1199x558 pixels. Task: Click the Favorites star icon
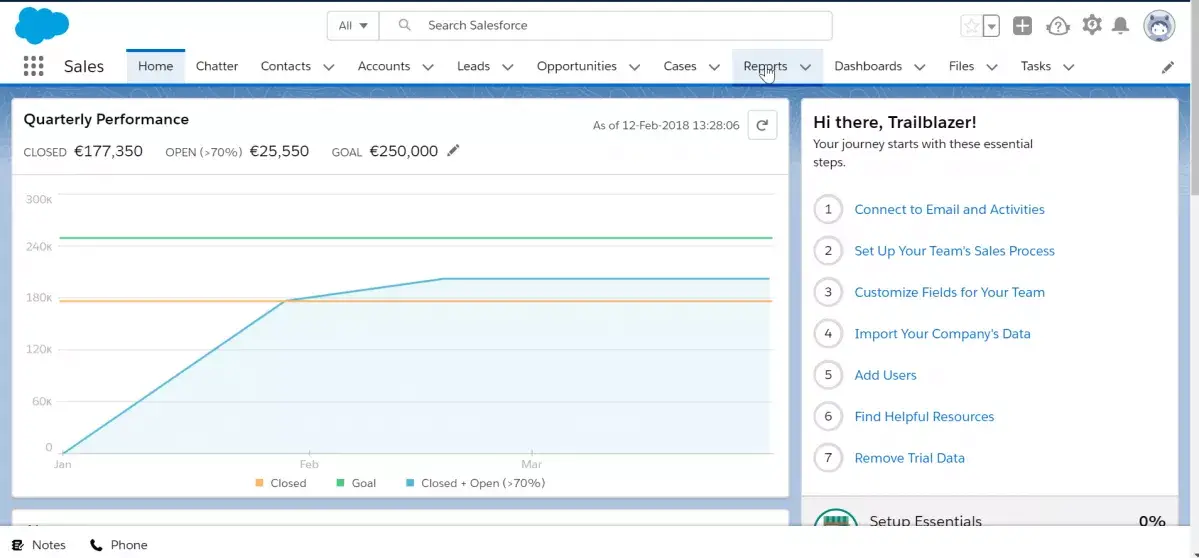[x=971, y=26]
